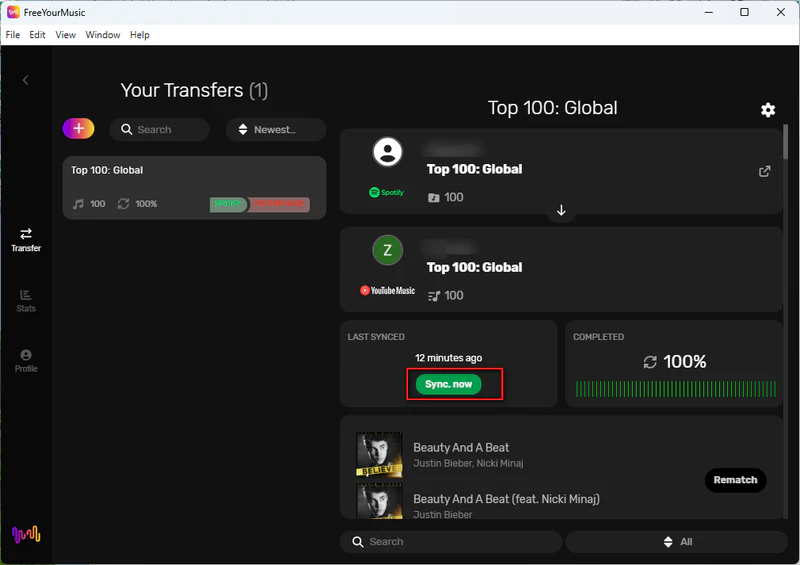Click the music note icon in transfer card

pos(78,204)
